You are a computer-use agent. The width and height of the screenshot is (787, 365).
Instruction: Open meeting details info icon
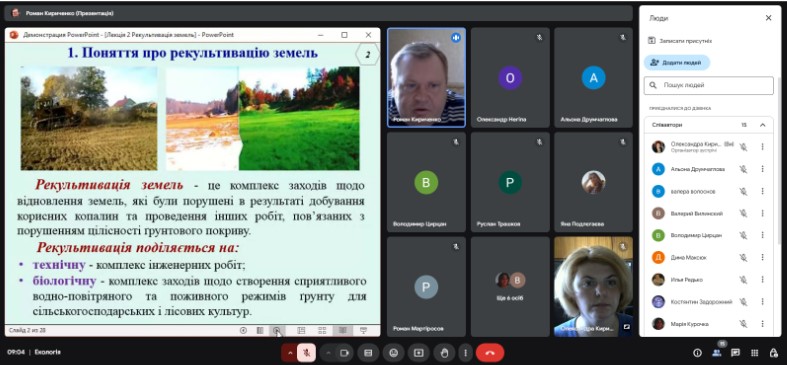tap(697, 353)
